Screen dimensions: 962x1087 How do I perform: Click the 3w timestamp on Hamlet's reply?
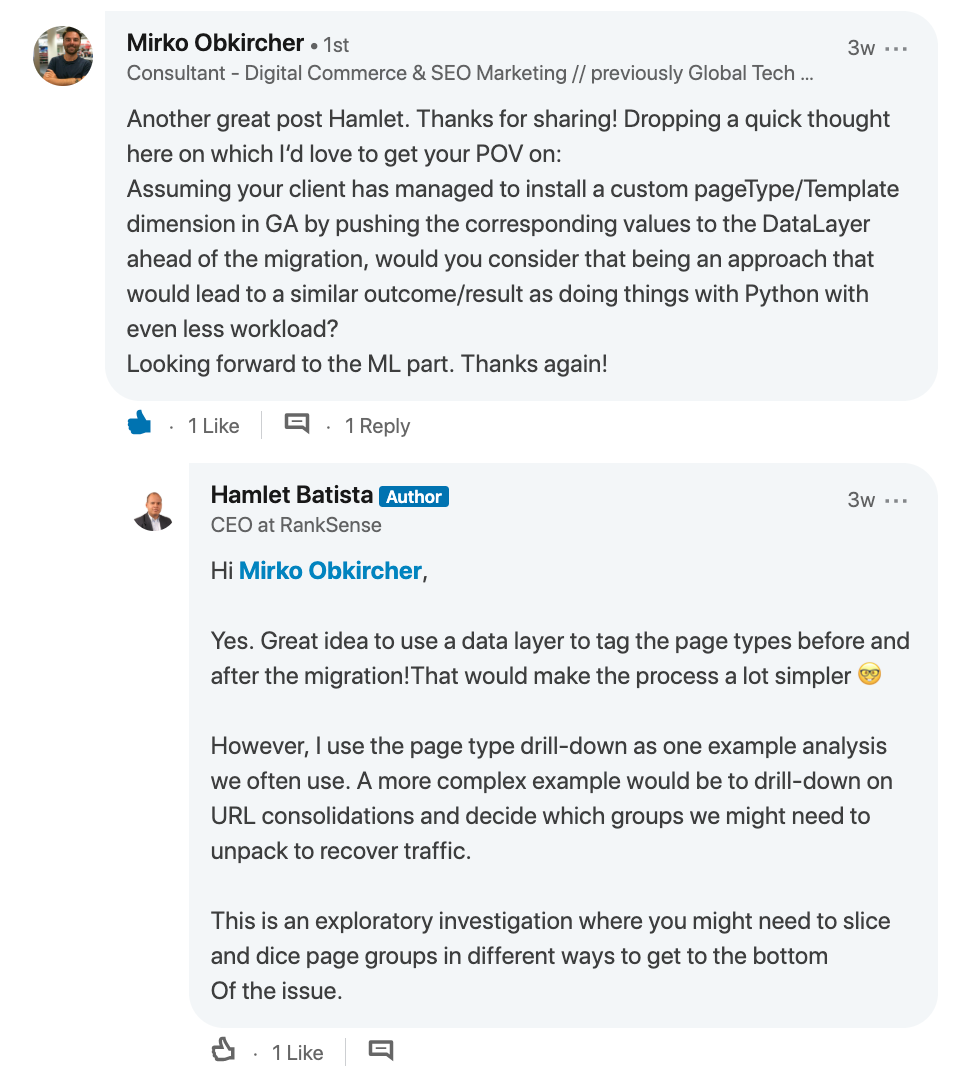[x=860, y=500]
